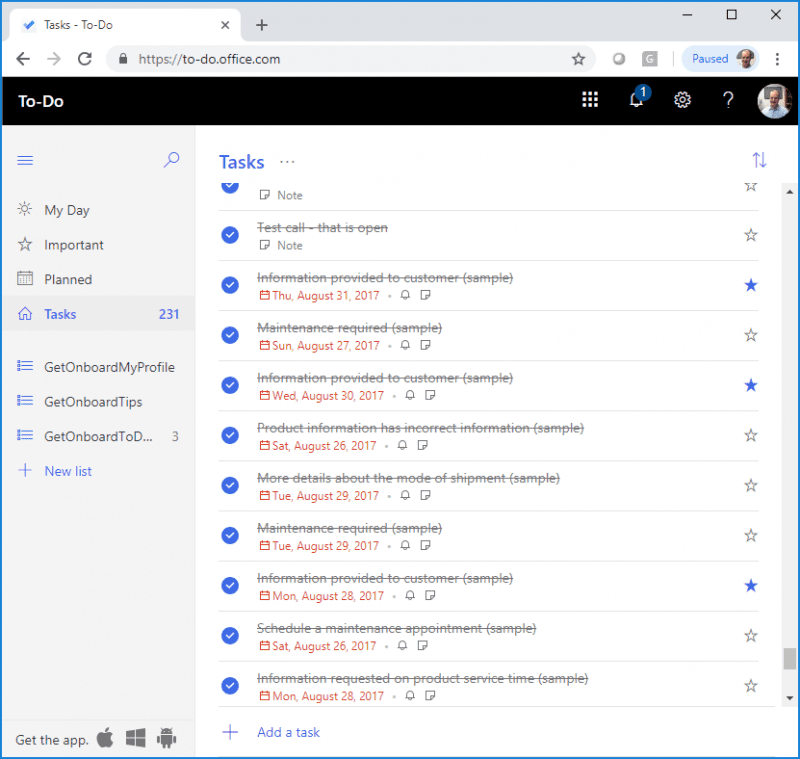Open the Office apps launcher grid
800x759 pixels.
pyautogui.click(x=590, y=100)
